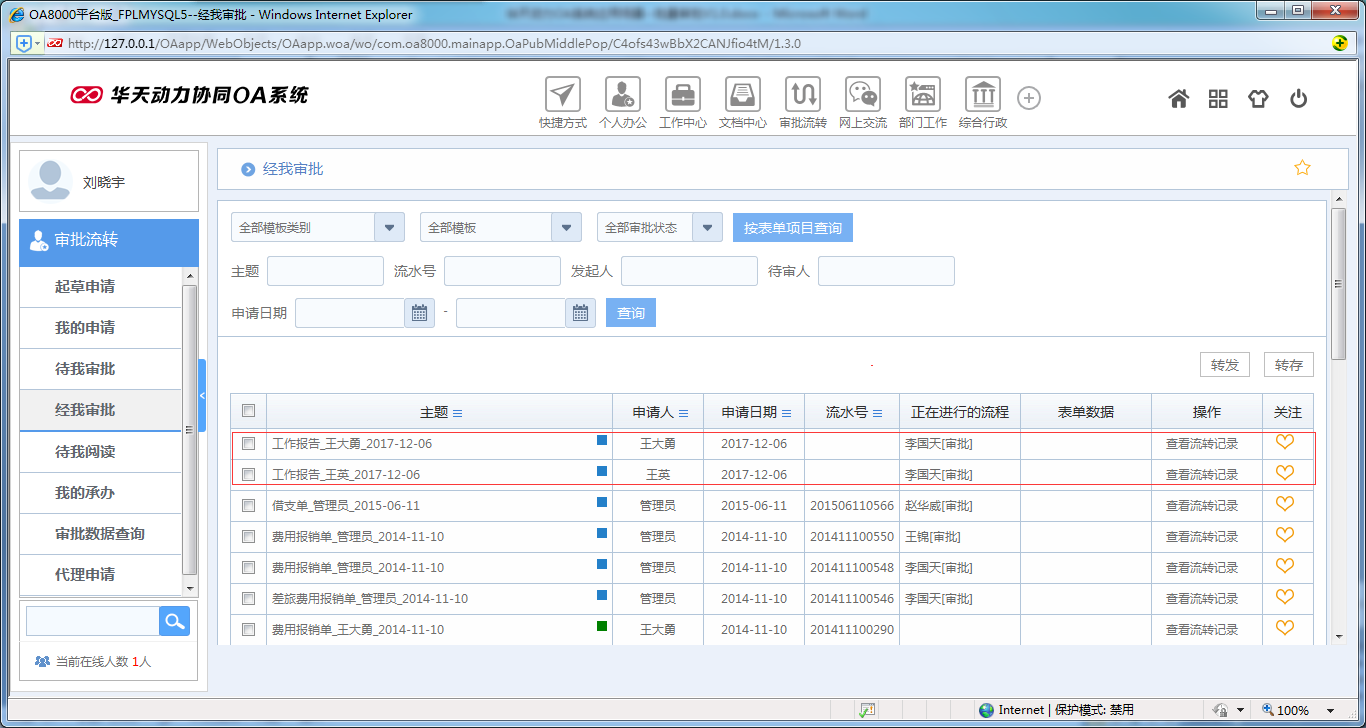This screenshot has height=728, width=1366.
Task: Check the select-all checkbox in table header
Action: [249, 411]
